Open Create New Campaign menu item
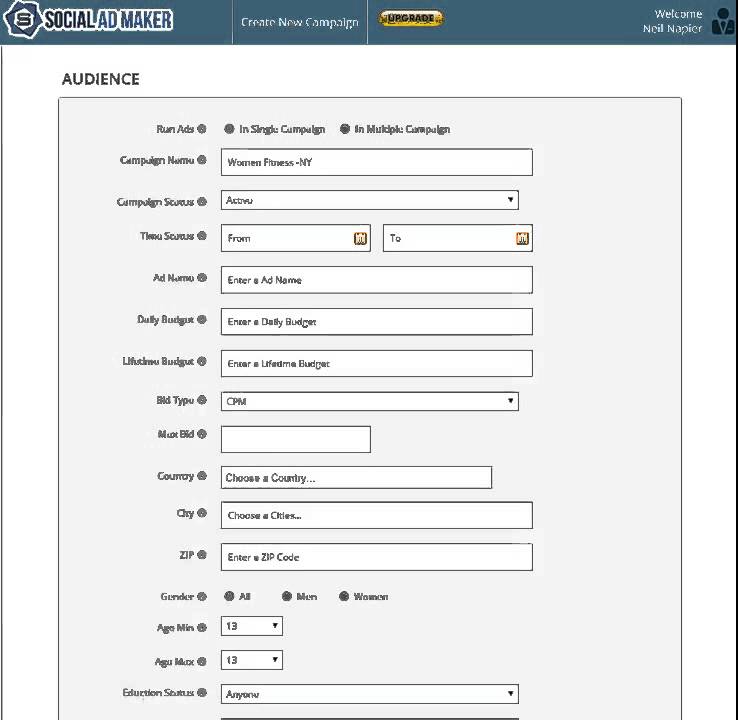The width and height of the screenshot is (738, 720). click(300, 22)
